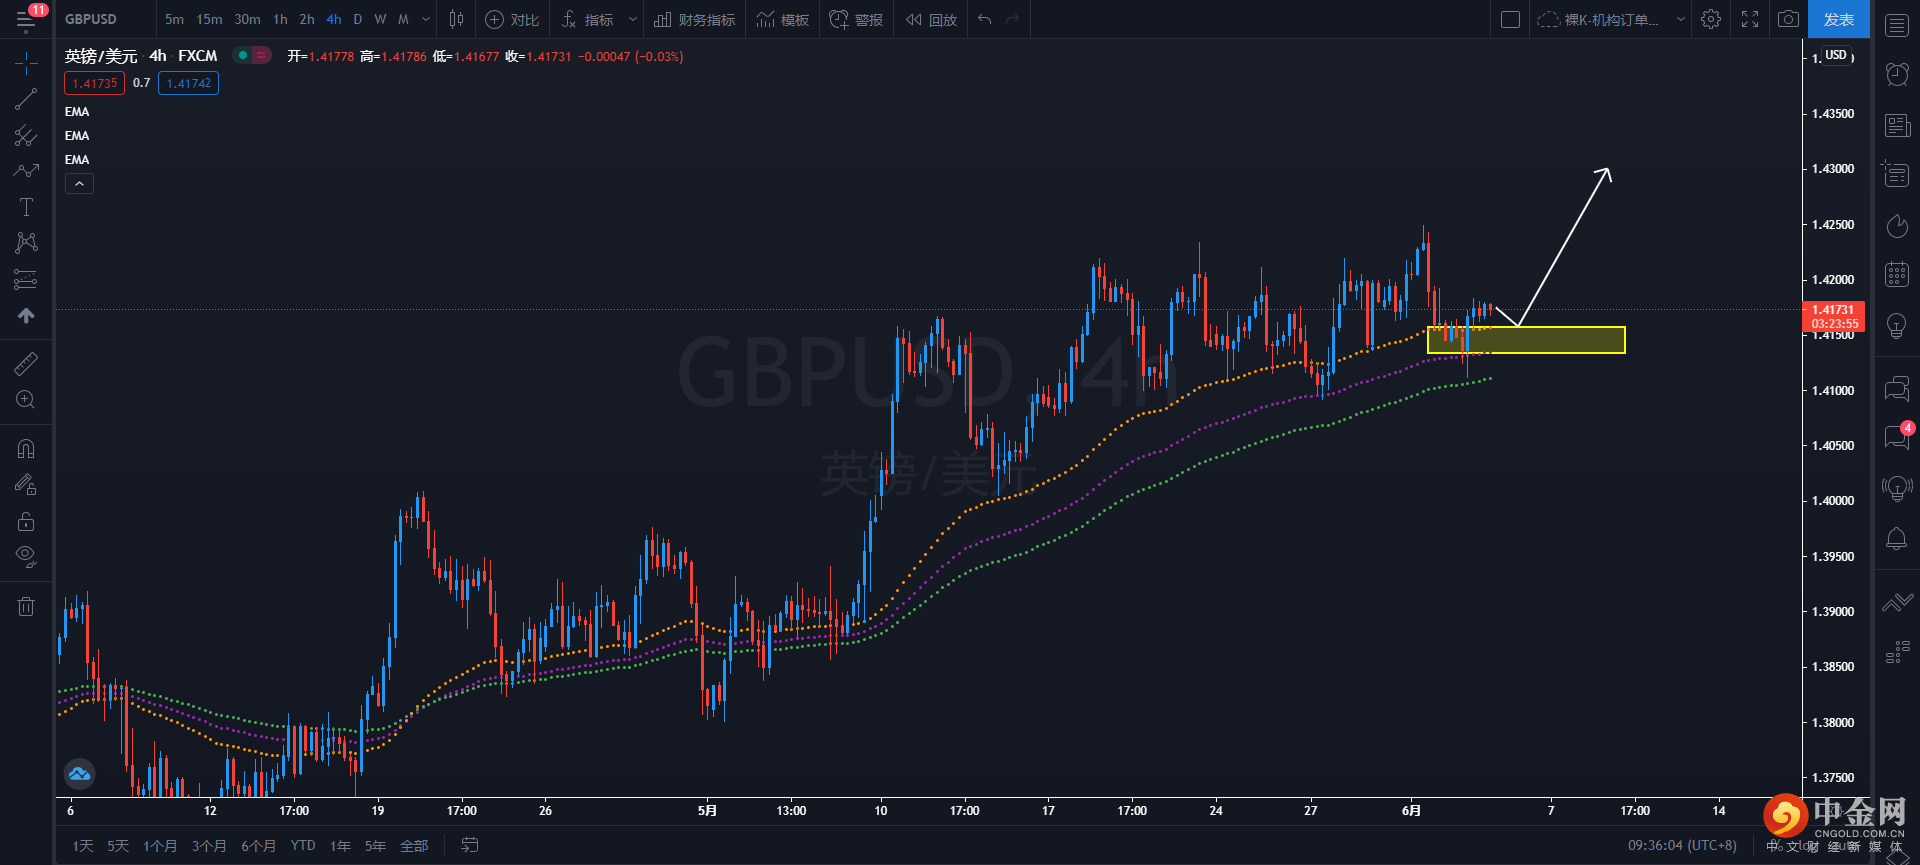
Task: Click the blue 1.41742 buy price box
Action: pyautogui.click(x=189, y=83)
